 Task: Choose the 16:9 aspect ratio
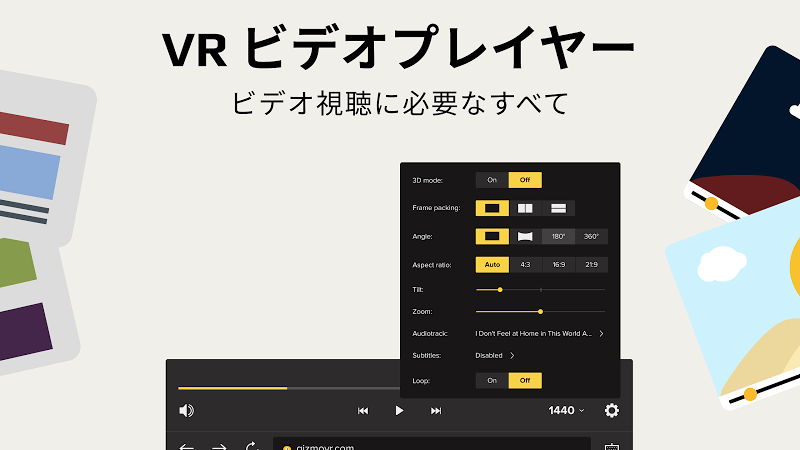click(558, 265)
